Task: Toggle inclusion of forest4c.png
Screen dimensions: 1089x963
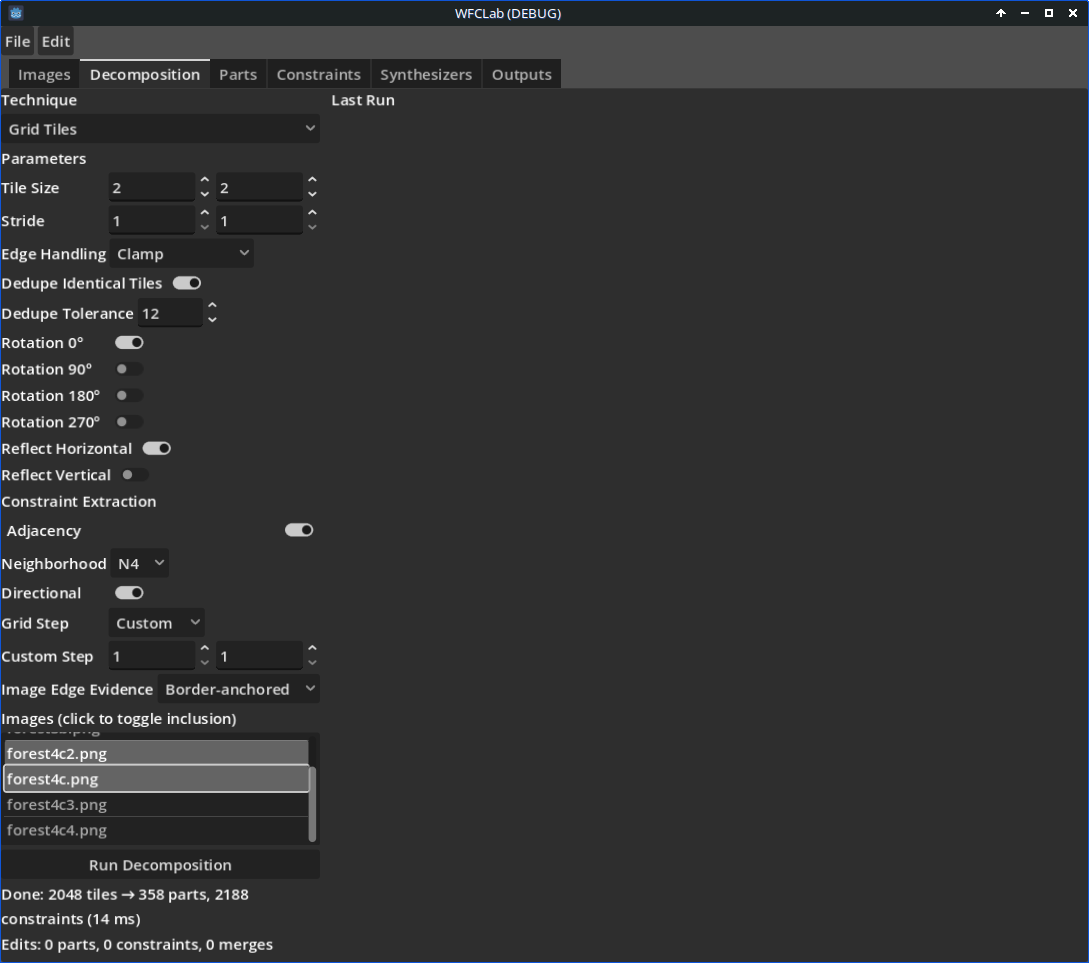Action: click(156, 779)
